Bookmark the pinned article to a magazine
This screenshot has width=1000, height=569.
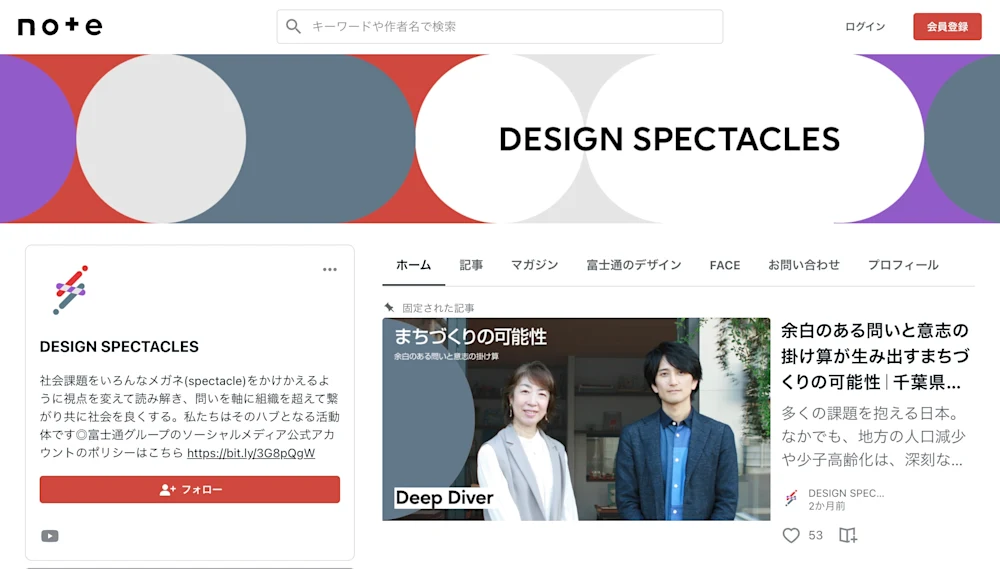tap(848, 535)
